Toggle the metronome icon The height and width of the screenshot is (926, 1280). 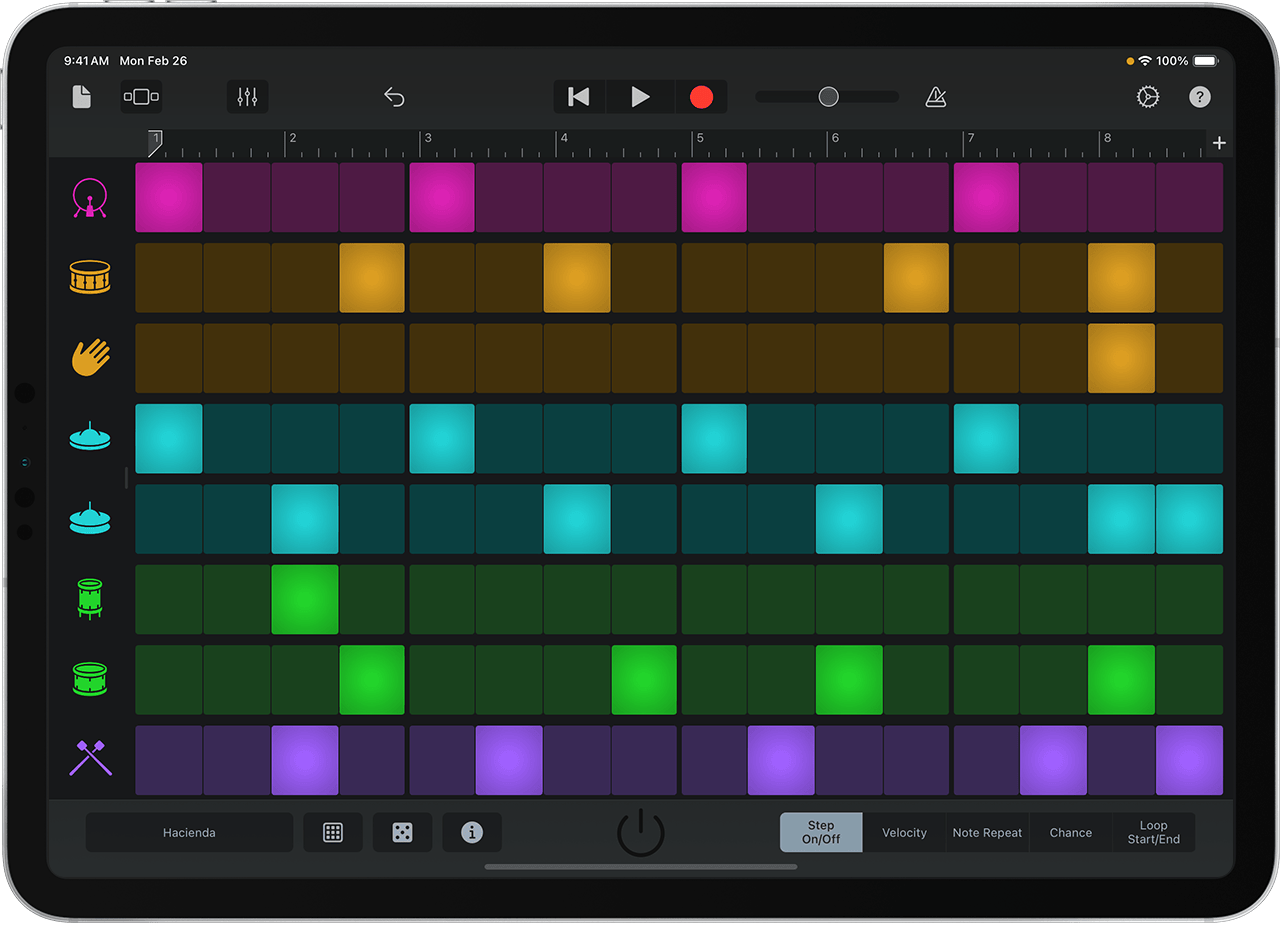point(936,97)
